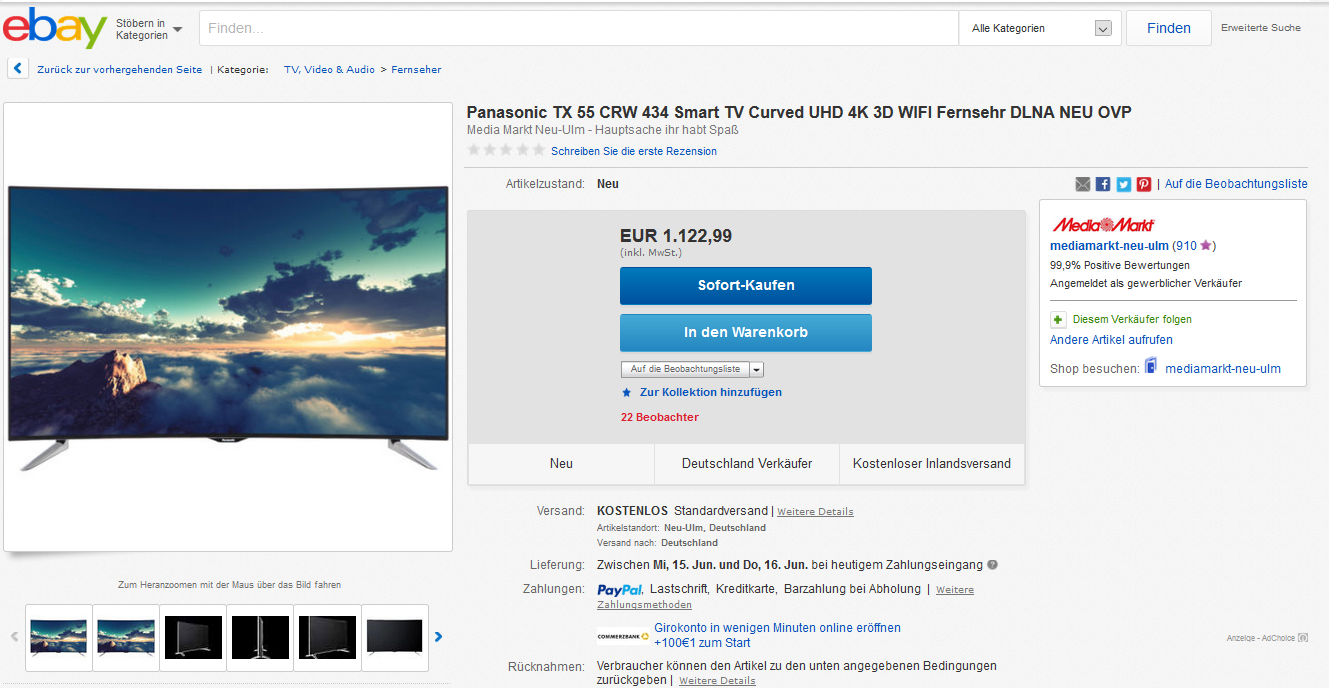Open Weitere Details in the Versand row
Screen dimensions: 1329x688
click(815, 512)
